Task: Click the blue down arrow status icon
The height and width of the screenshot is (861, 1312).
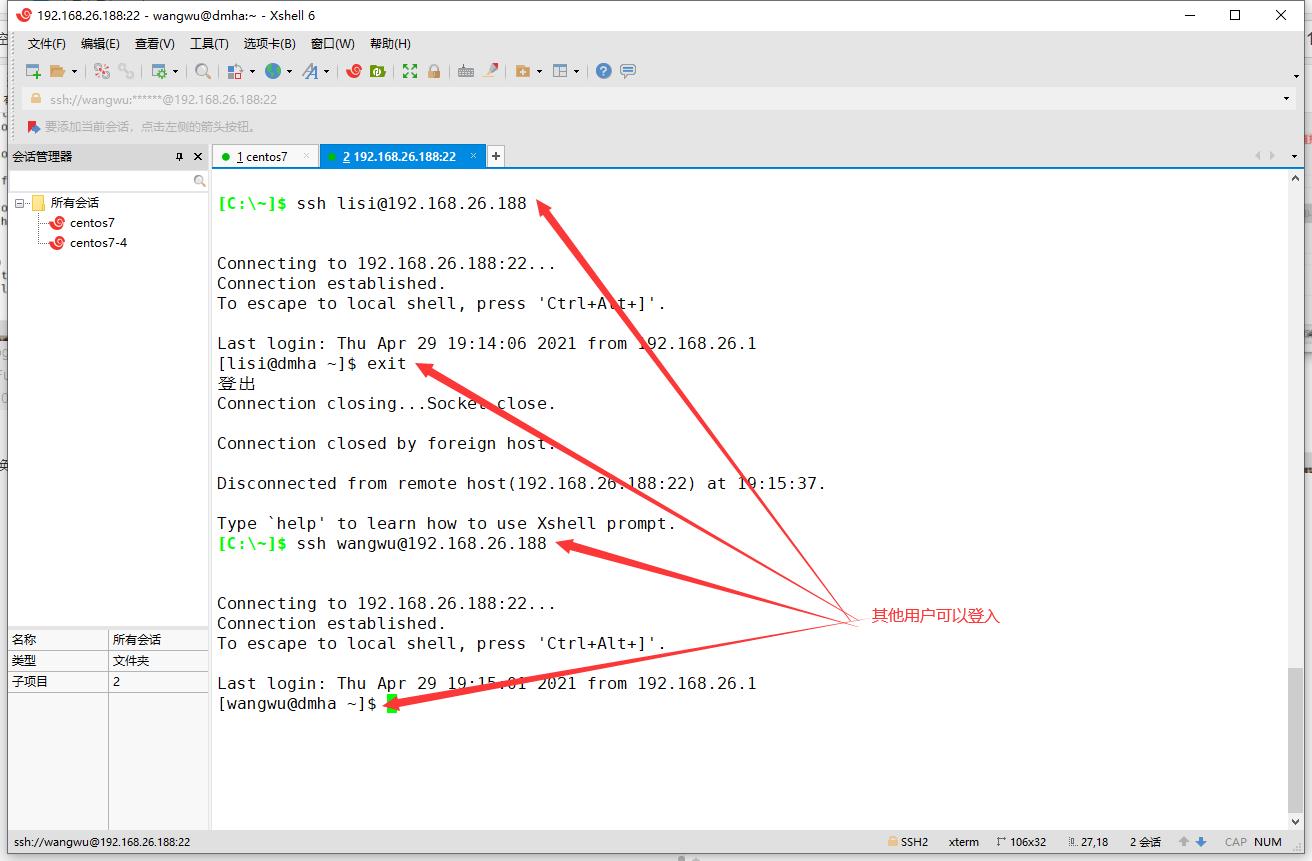Action: [1201, 842]
